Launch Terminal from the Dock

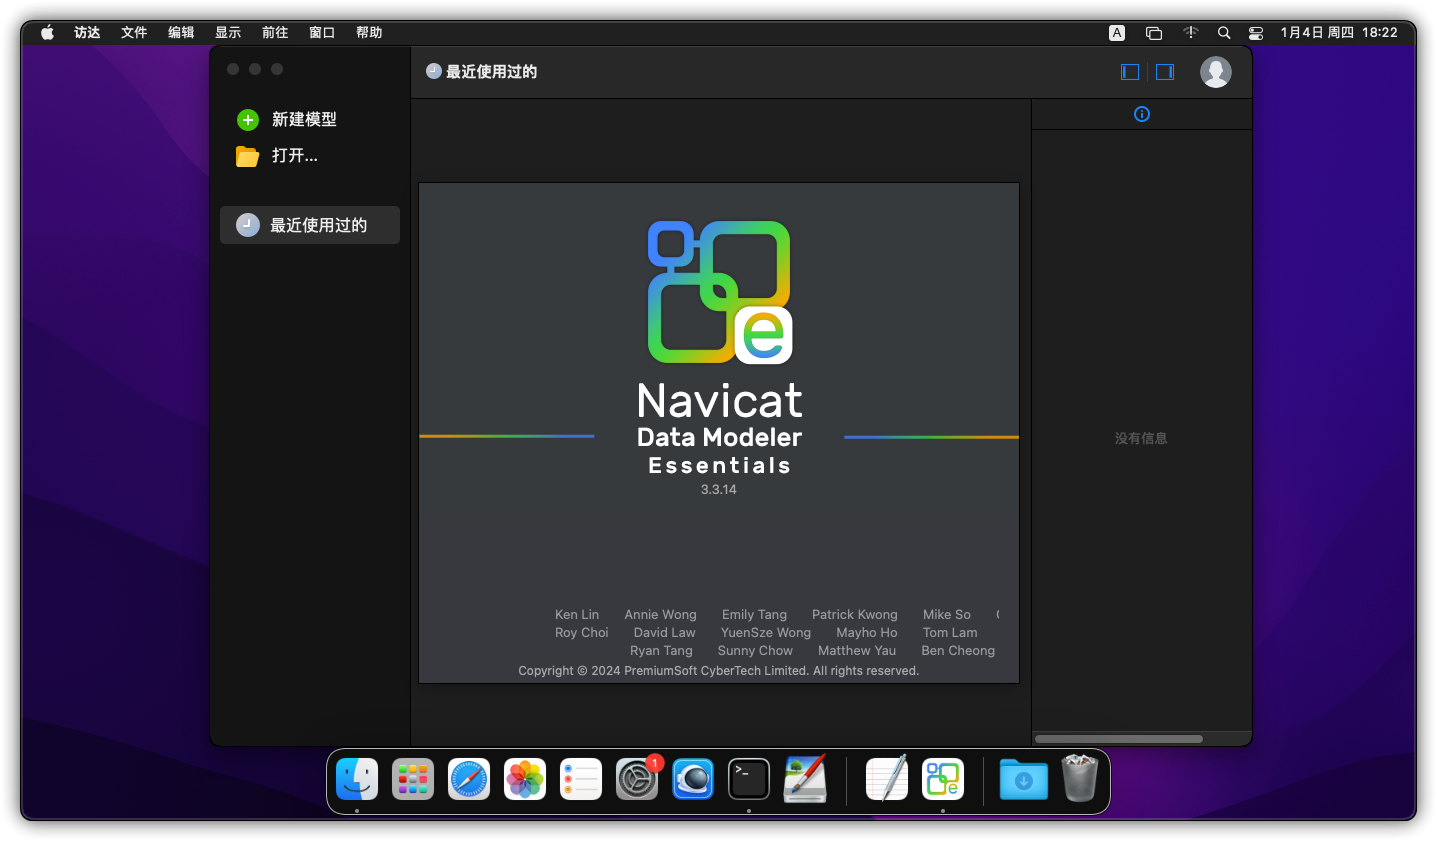tap(749, 779)
